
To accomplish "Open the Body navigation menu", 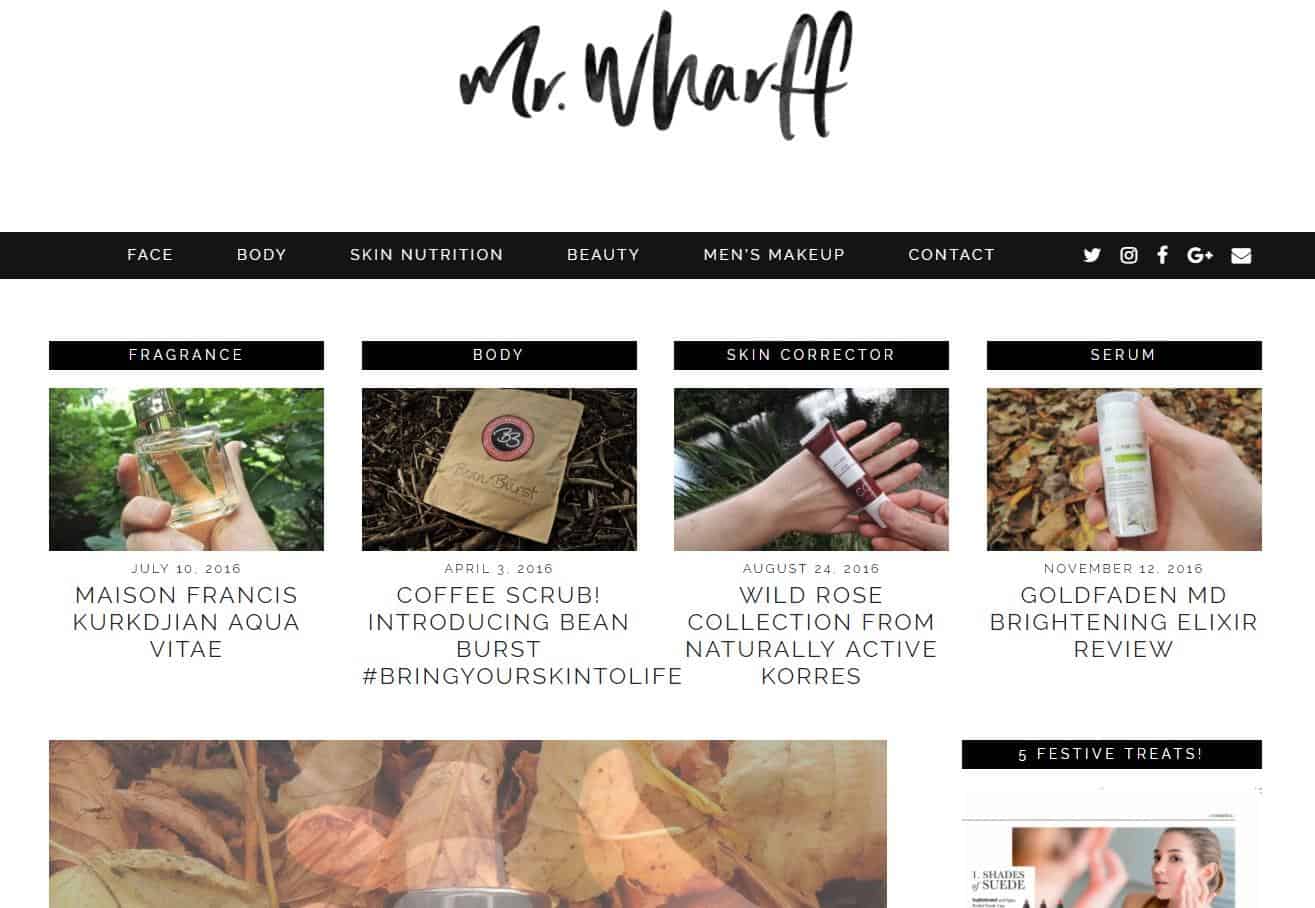I will (262, 255).
